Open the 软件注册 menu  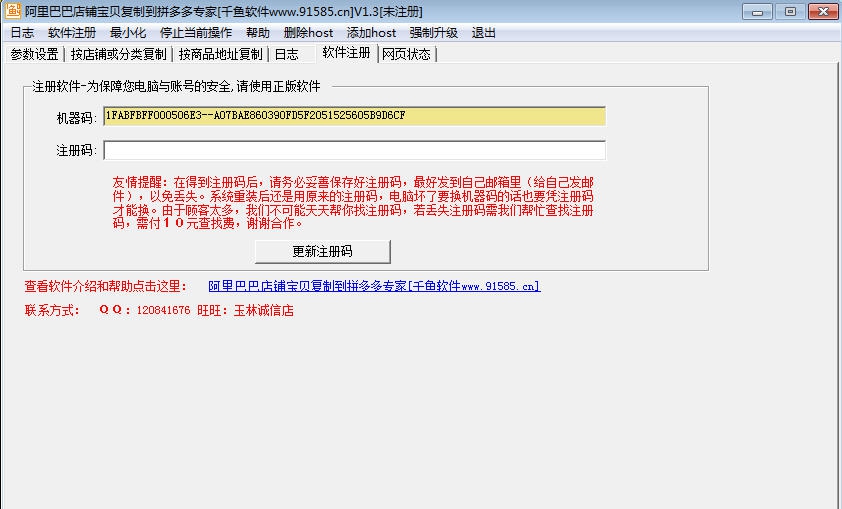[x=72, y=33]
